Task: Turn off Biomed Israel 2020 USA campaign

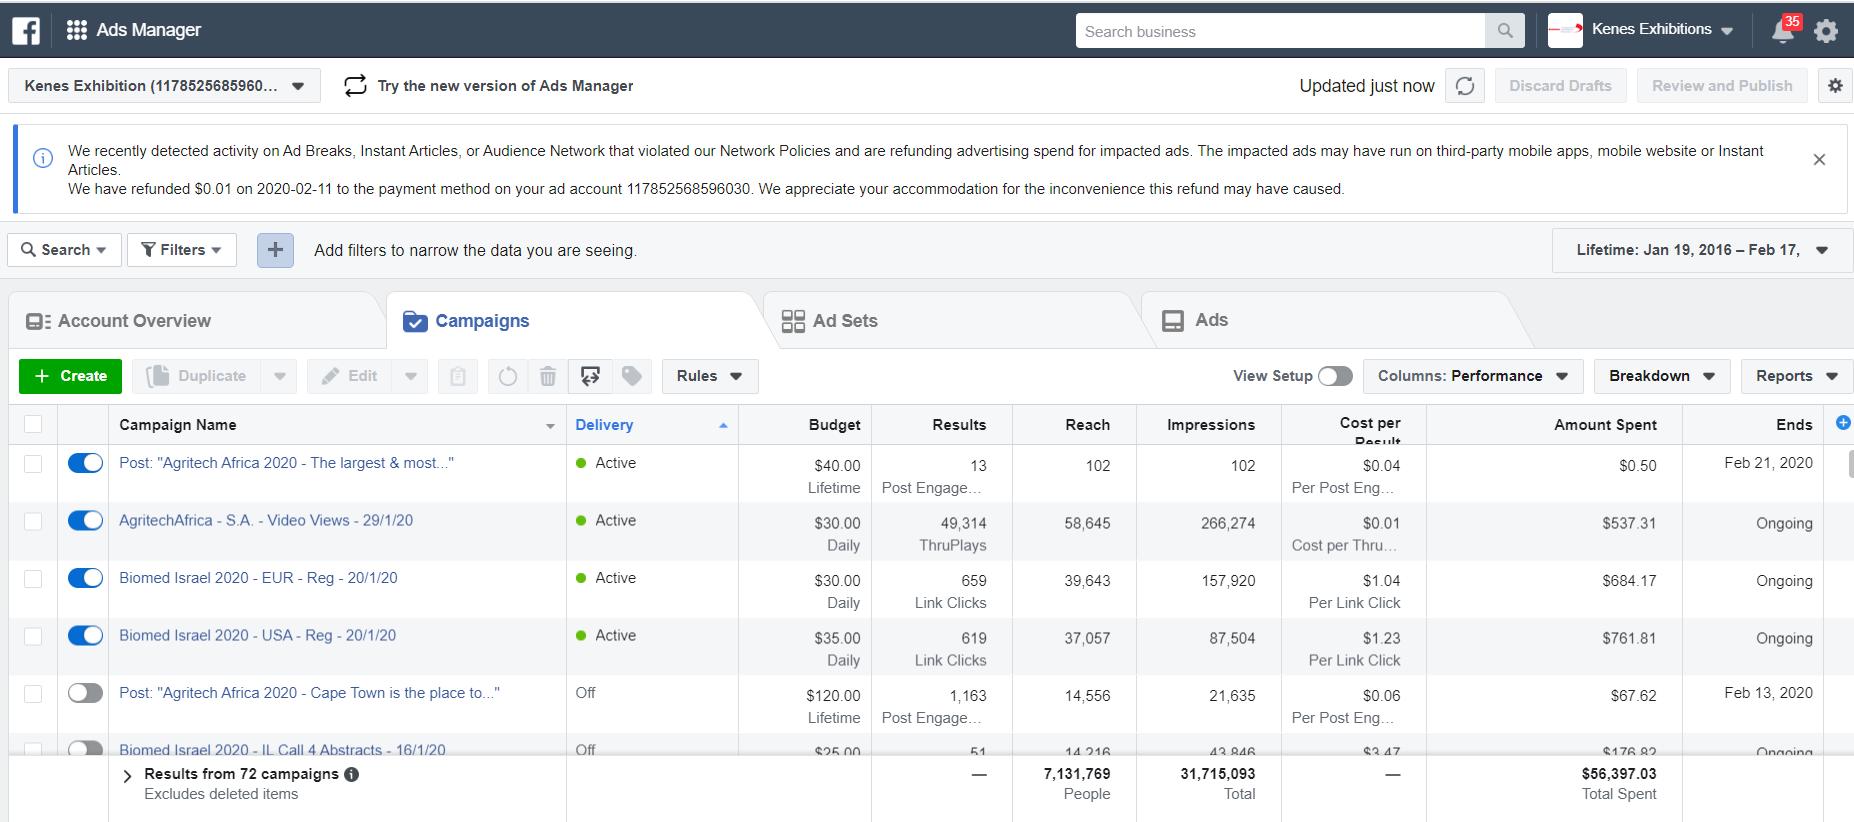Action: (86, 636)
